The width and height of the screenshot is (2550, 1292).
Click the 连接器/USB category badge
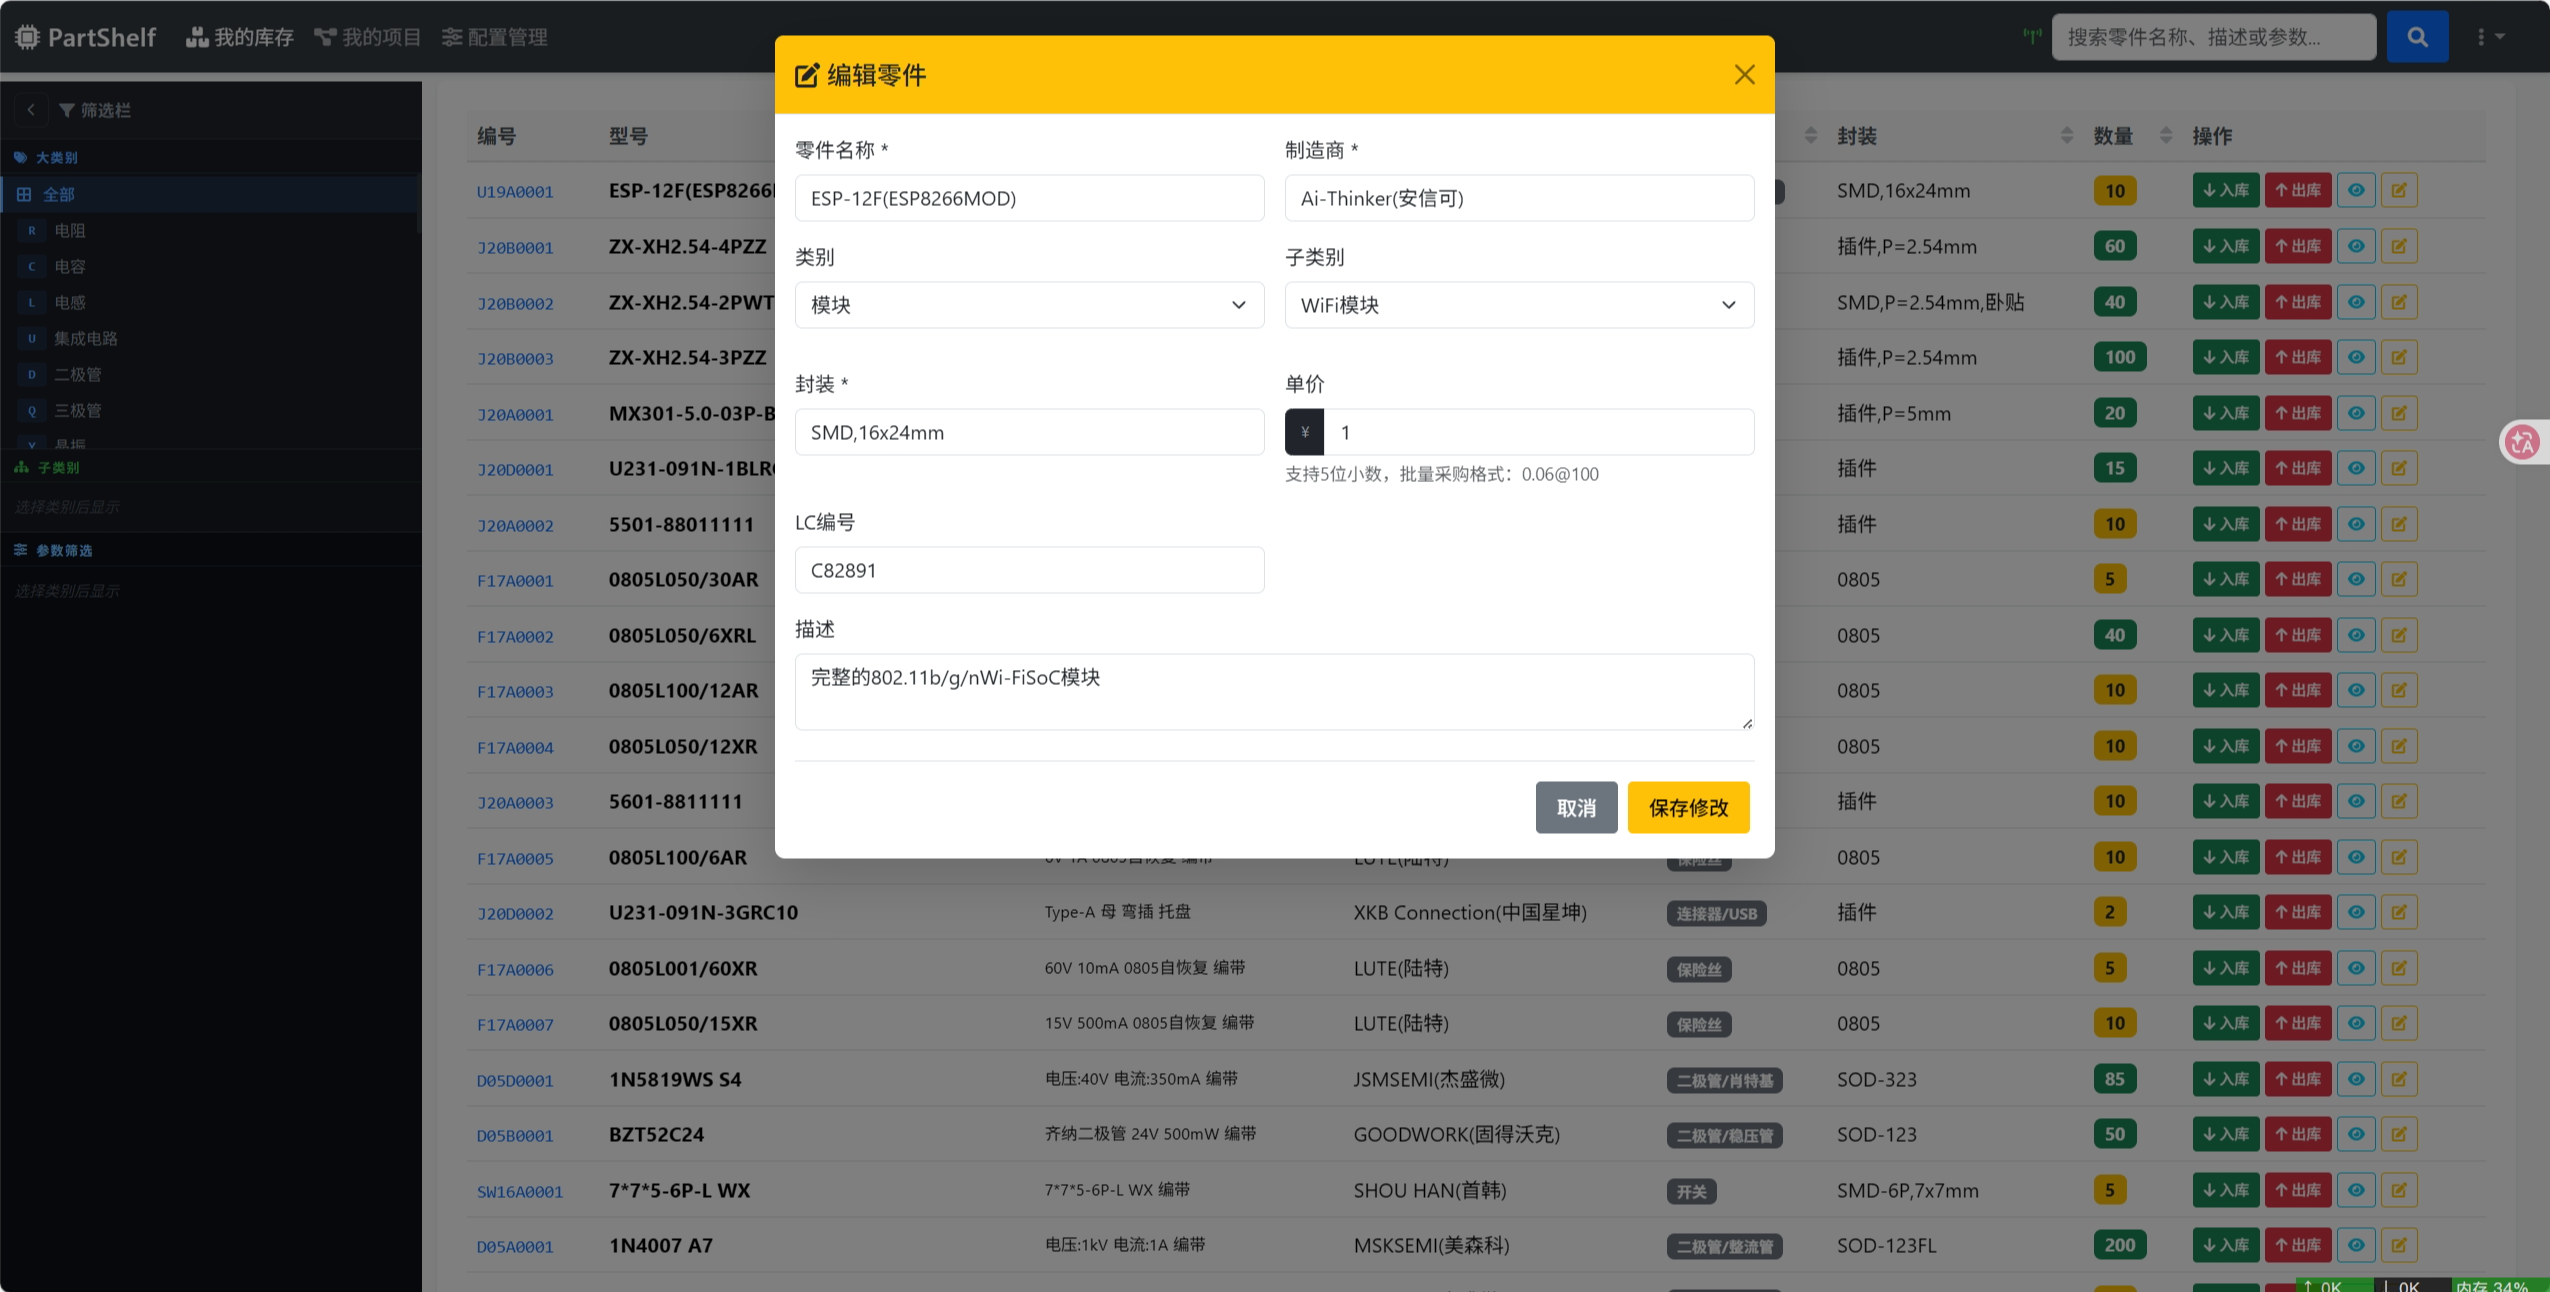click(1716, 914)
